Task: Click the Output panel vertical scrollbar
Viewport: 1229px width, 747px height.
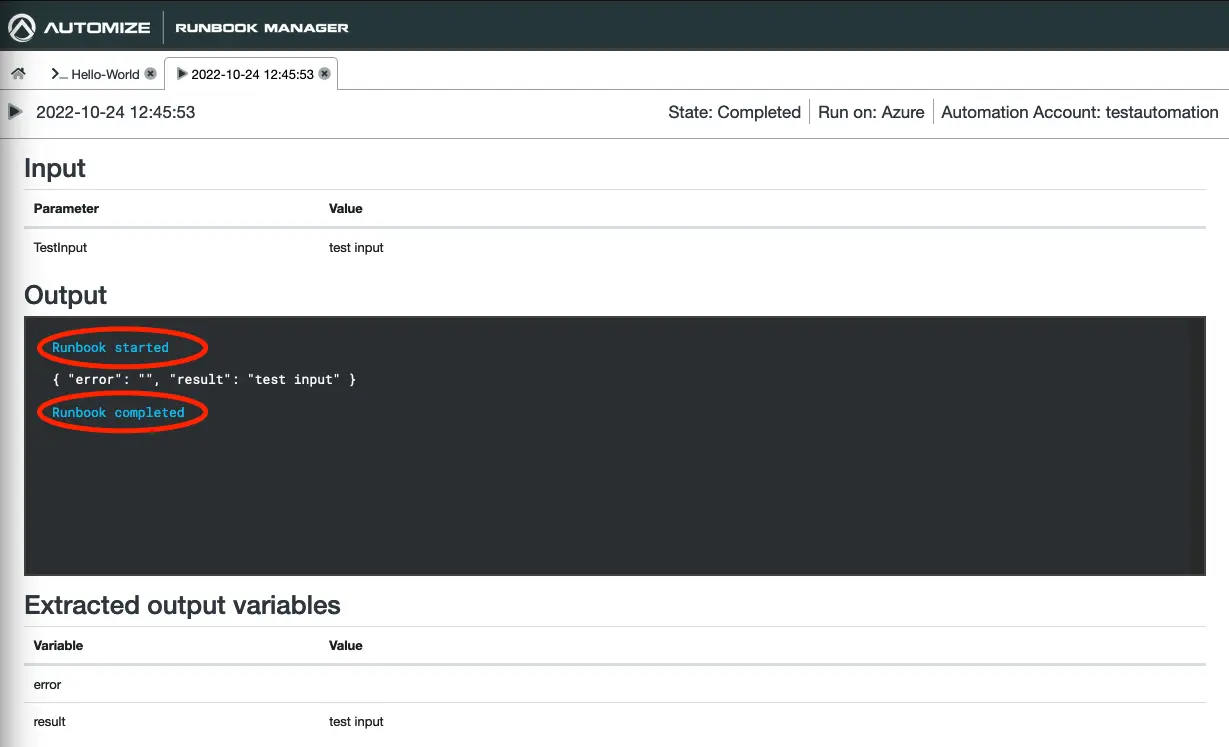Action: click(1197, 445)
